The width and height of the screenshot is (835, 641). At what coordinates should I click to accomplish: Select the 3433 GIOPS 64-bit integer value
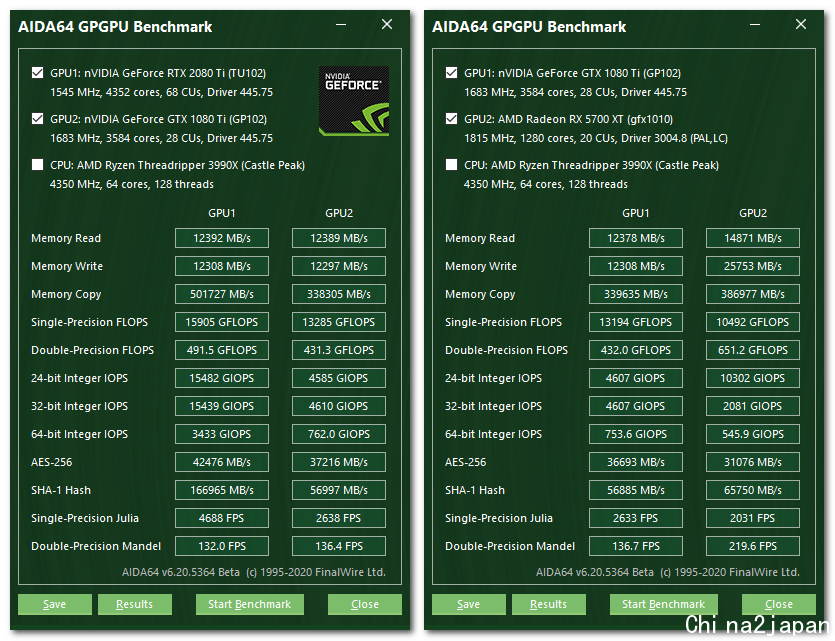(222, 434)
